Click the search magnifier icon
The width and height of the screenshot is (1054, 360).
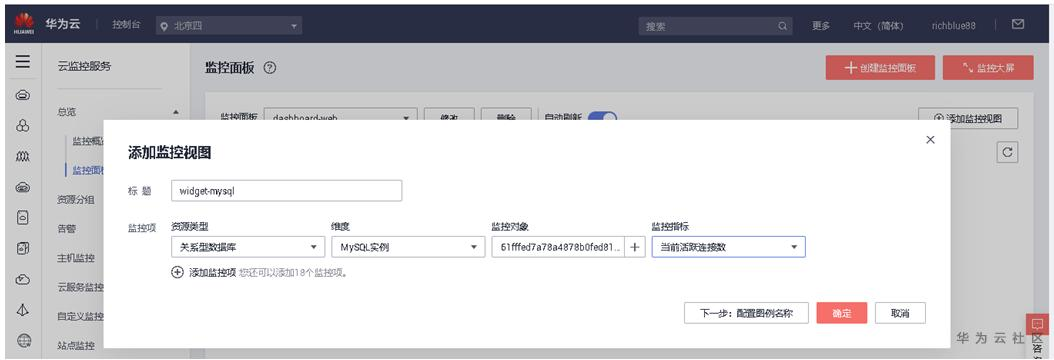(782, 26)
